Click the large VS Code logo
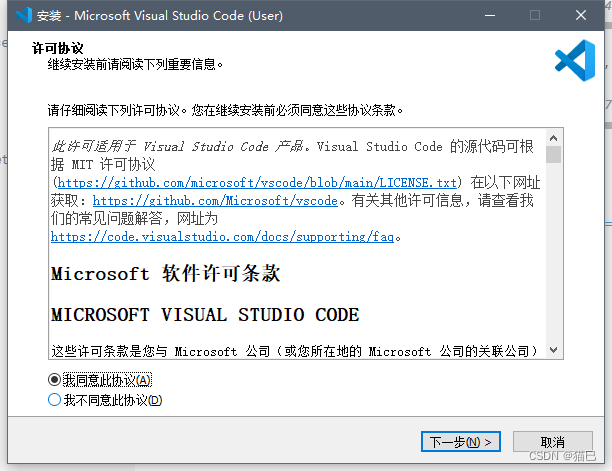The image size is (612, 471). click(575, 61)
